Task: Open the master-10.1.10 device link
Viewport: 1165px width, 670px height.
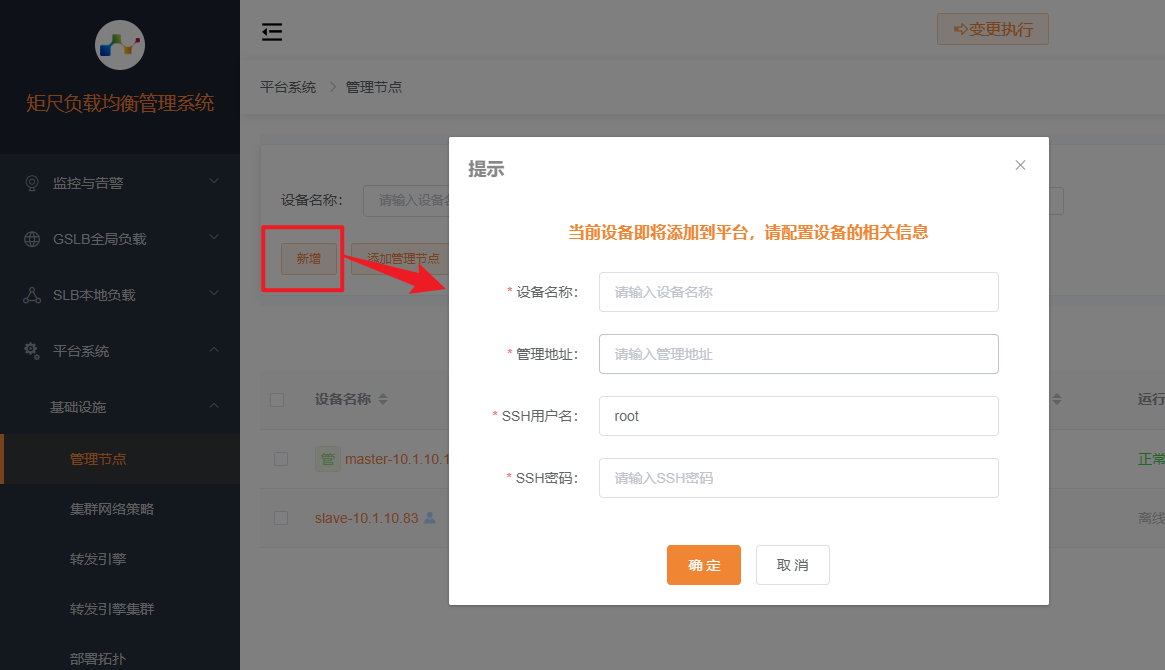Action: tap(397, 459)
